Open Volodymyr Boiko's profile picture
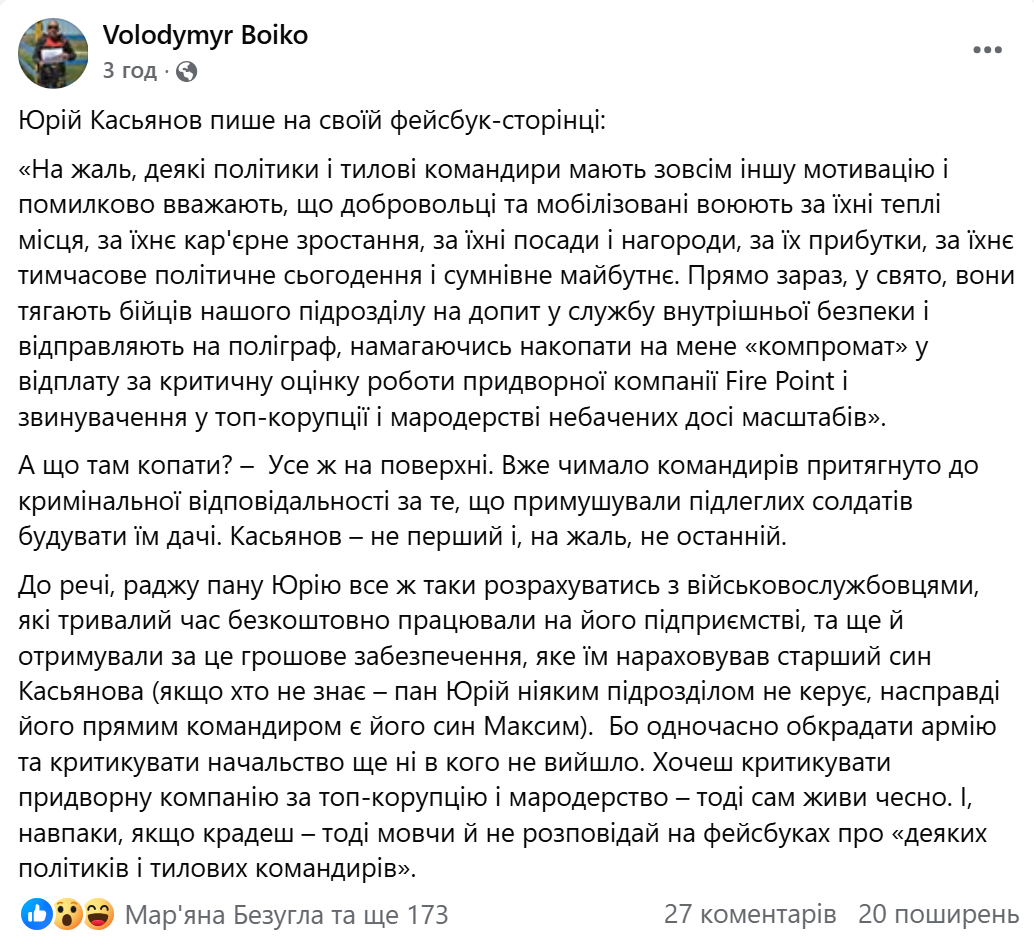Image resolution: width=1034 pixels, height=938 pixels. (x=53, y=53)
